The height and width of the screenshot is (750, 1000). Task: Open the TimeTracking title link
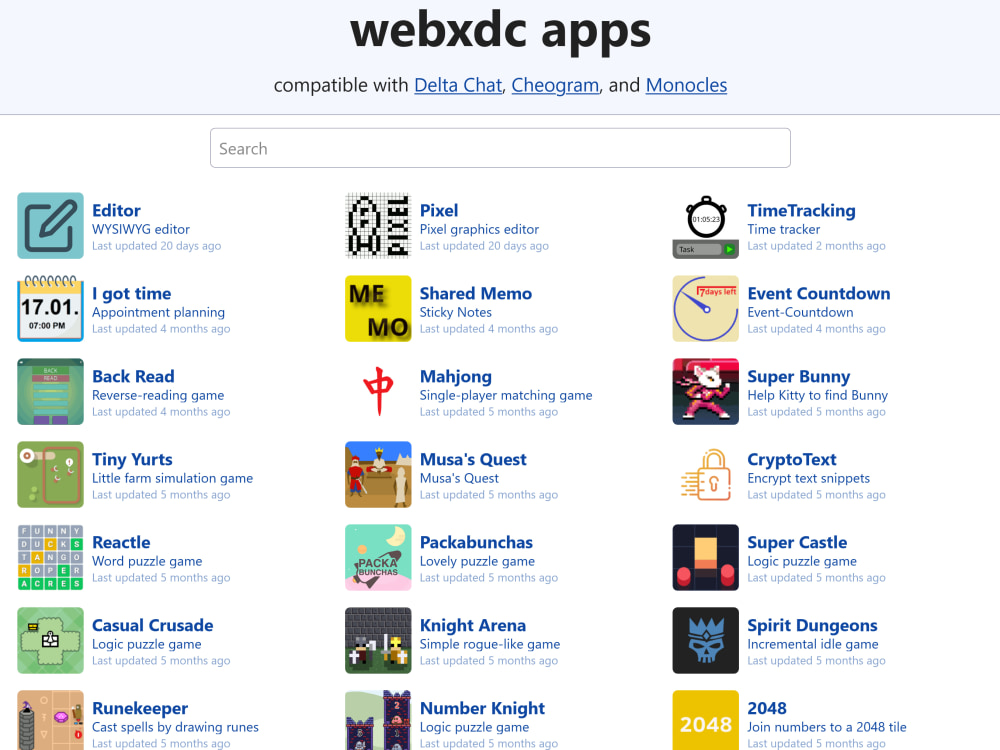(x=801, y=210)
